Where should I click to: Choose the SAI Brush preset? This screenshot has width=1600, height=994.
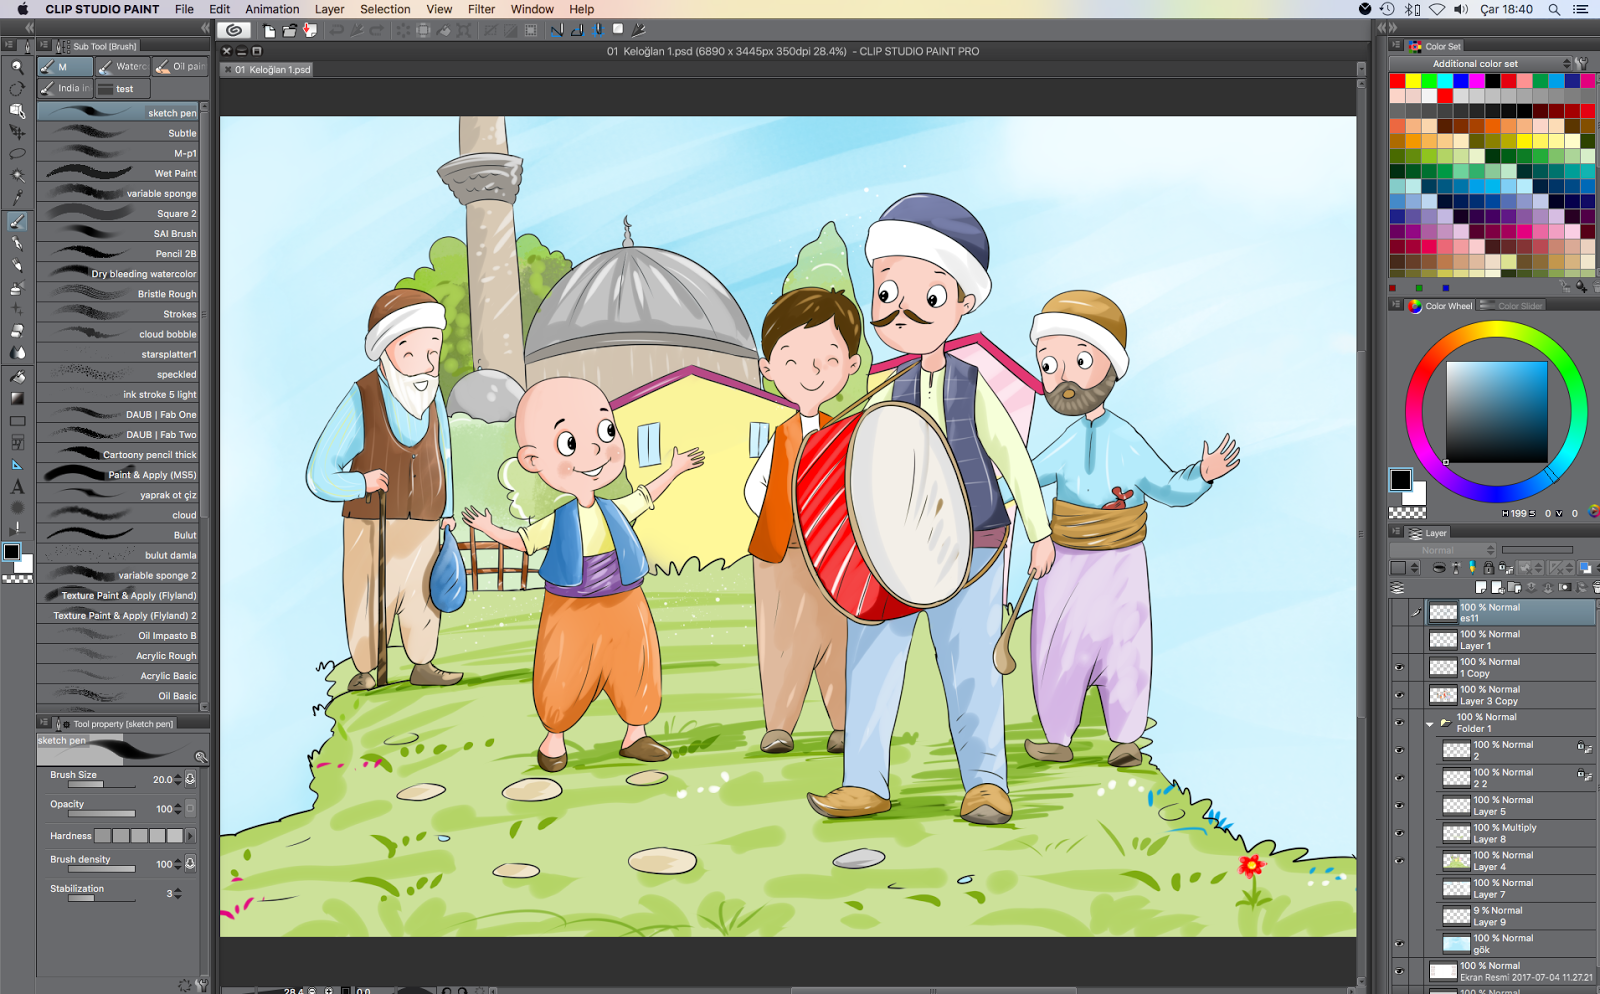118,233
